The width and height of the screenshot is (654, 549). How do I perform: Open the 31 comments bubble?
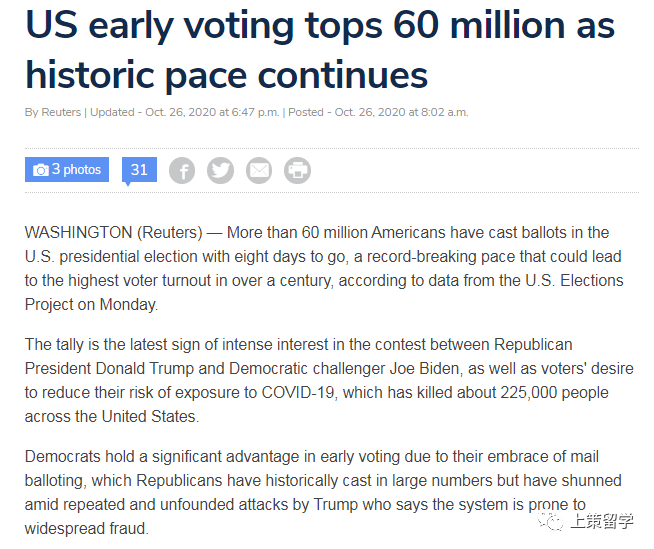(x=139, y=171)
